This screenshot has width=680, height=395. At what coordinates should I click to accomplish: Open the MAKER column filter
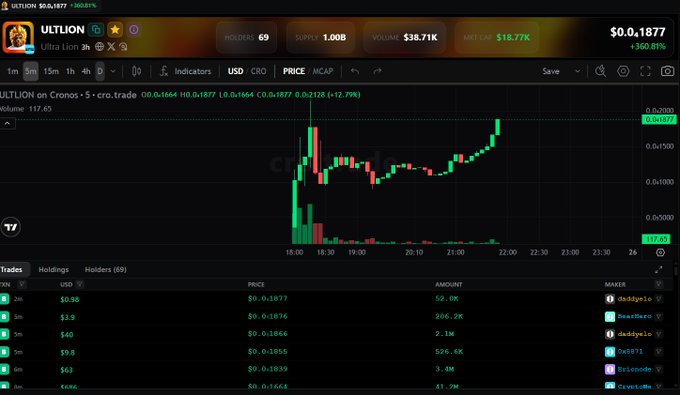[658, 284]
